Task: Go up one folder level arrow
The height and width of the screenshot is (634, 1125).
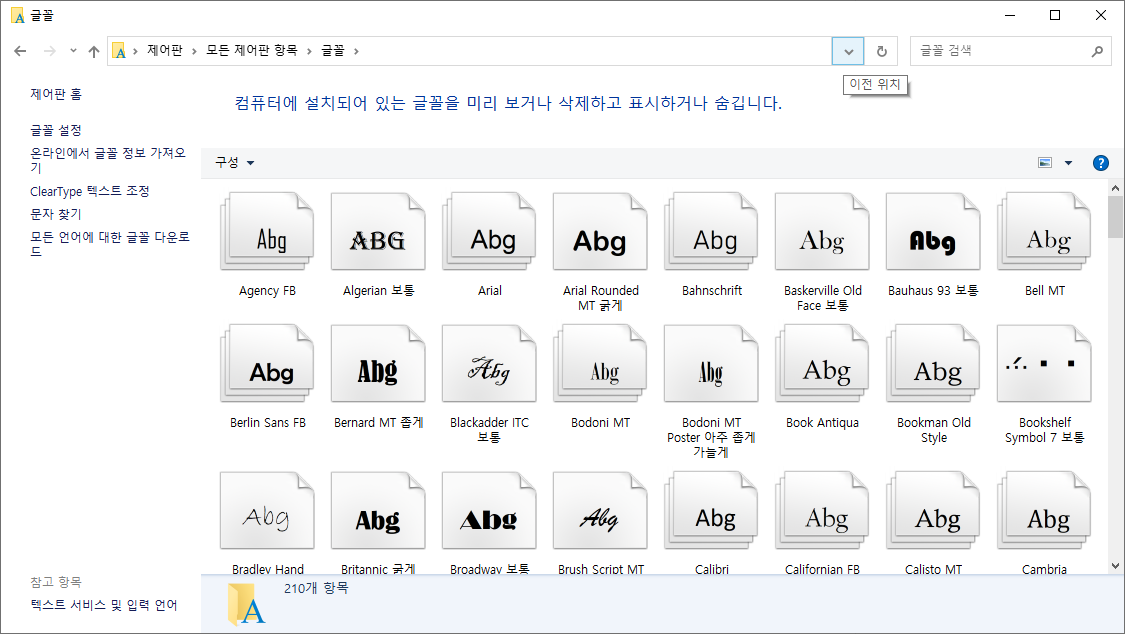Action: (94, 51)
